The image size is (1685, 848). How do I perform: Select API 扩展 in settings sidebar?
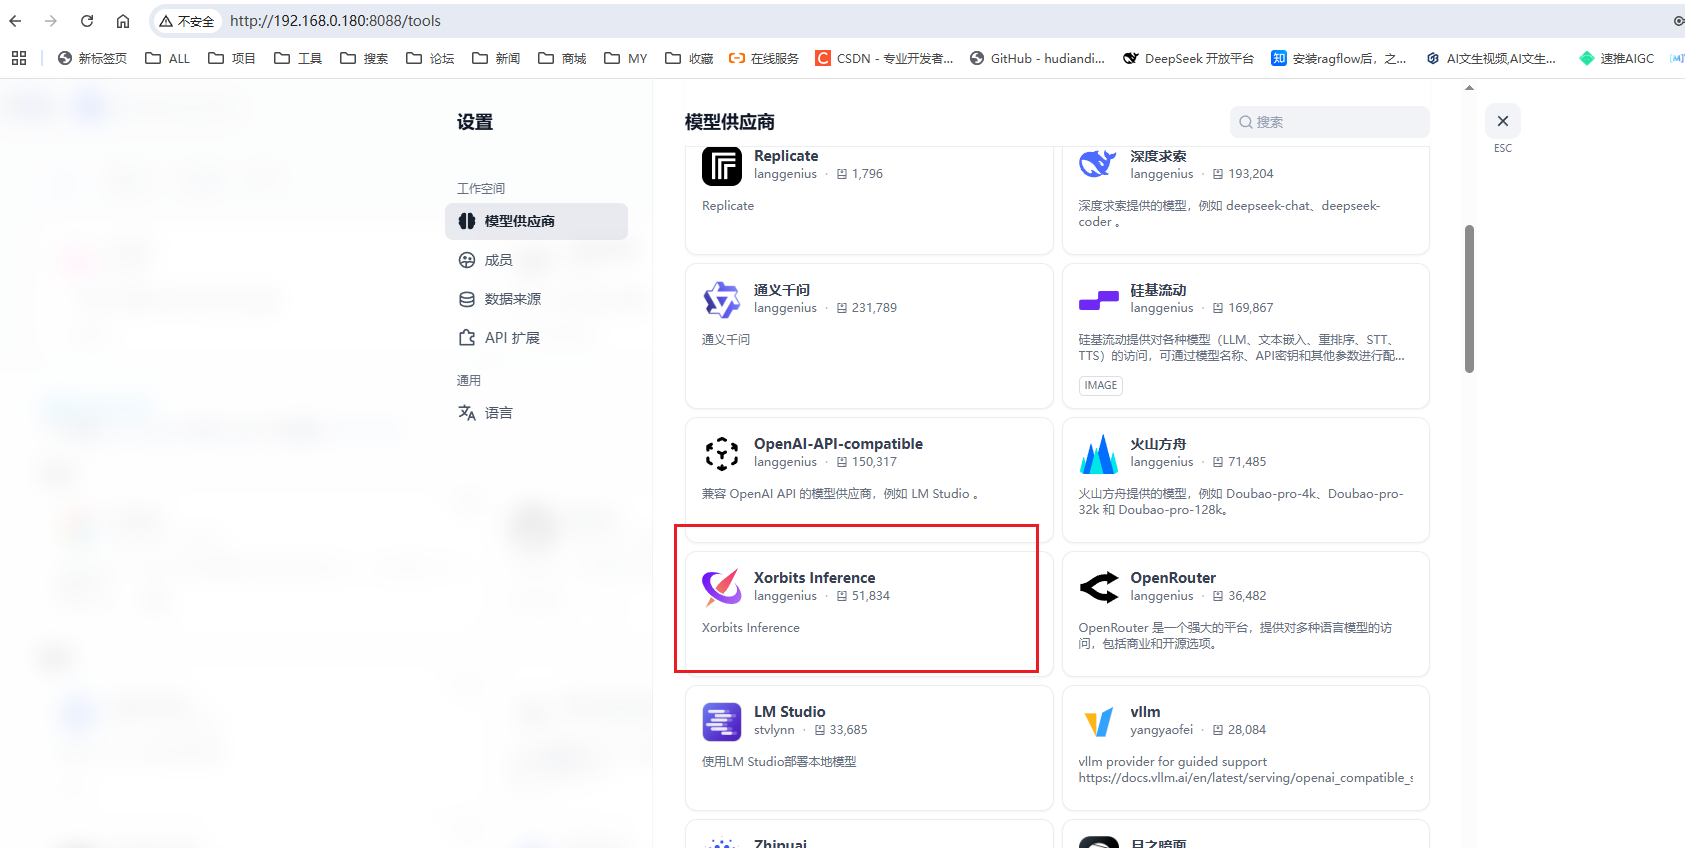[536, 338]
